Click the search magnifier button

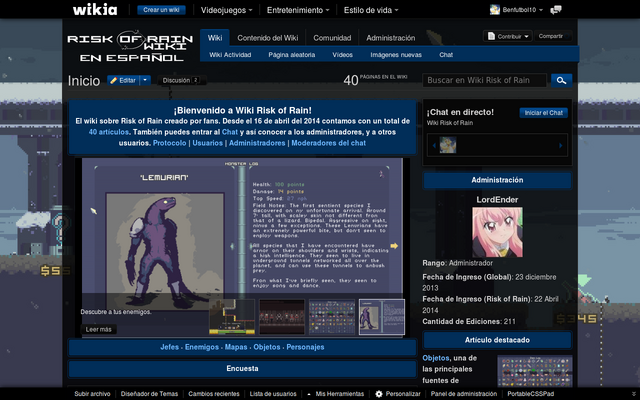(561, 80)
